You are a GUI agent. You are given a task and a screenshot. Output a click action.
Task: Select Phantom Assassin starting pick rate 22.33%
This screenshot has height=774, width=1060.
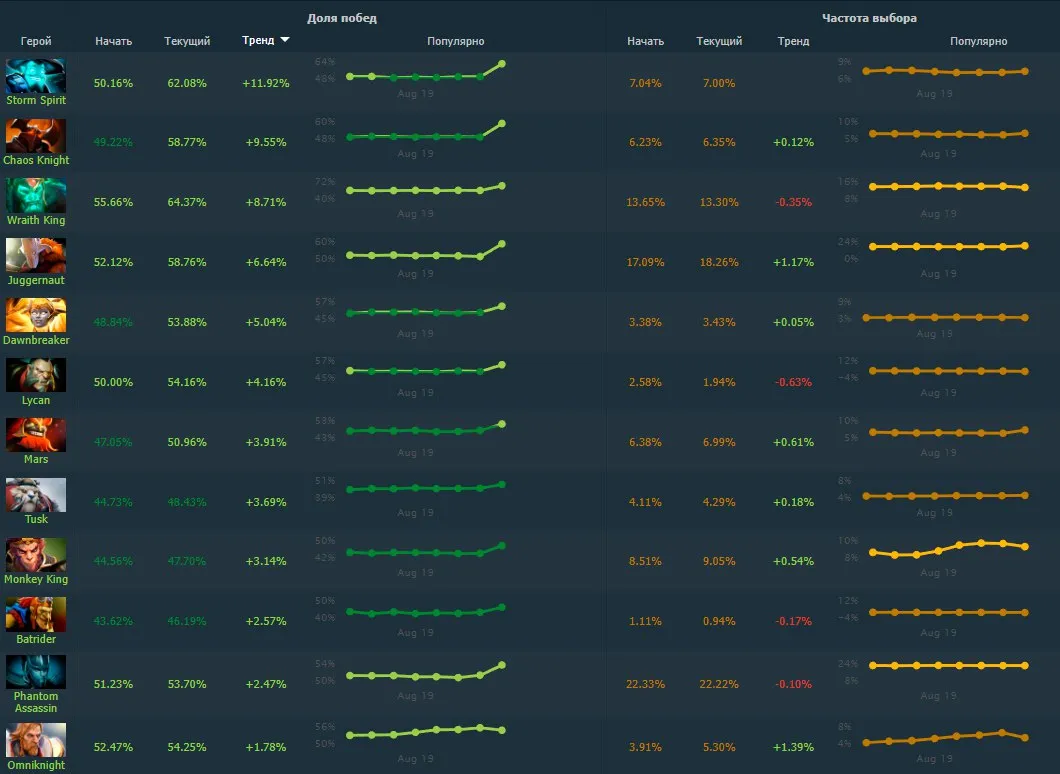pyautogui.click(x=646, y=684)
